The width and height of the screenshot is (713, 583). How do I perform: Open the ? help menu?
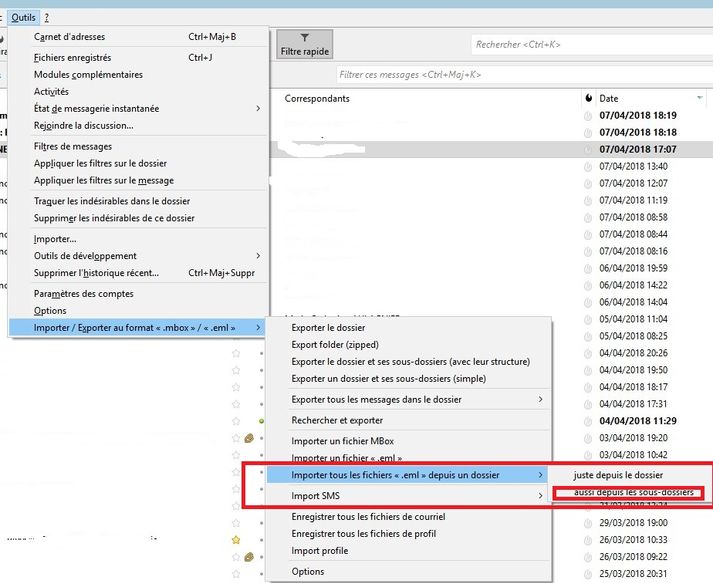(x=46, y=18)
